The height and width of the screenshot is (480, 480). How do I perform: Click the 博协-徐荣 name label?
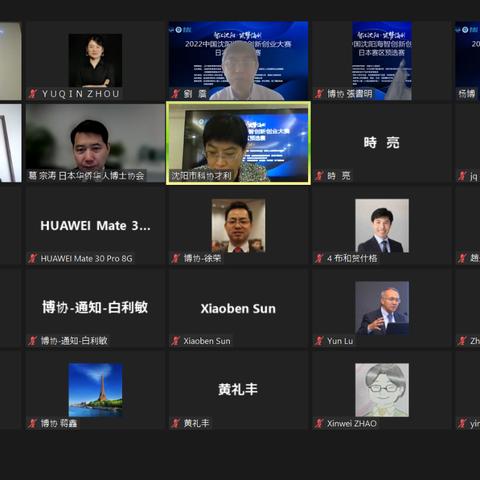(202, 258)
